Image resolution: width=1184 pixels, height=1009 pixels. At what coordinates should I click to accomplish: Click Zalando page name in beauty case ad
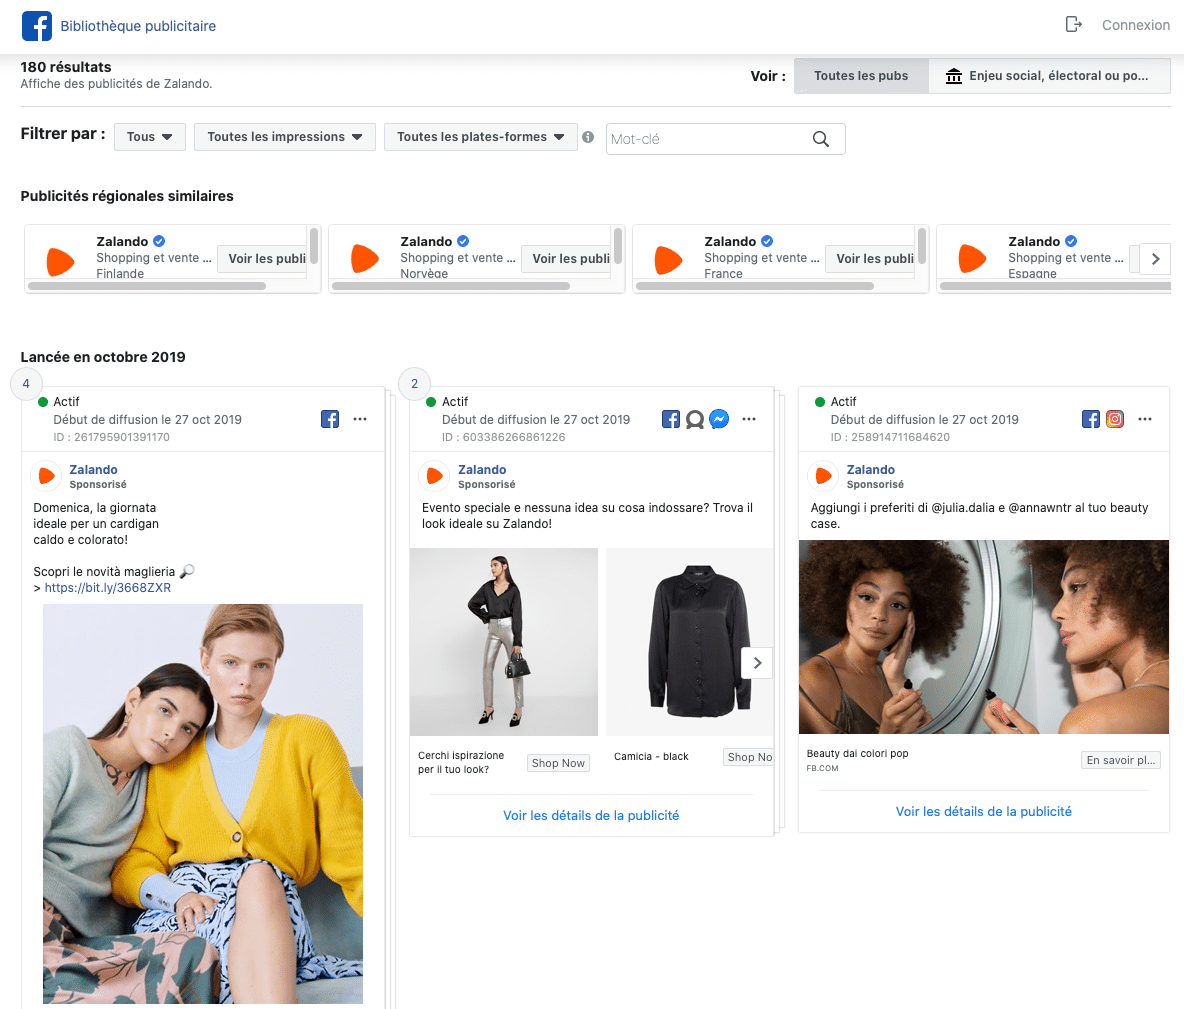click(871, 470)
